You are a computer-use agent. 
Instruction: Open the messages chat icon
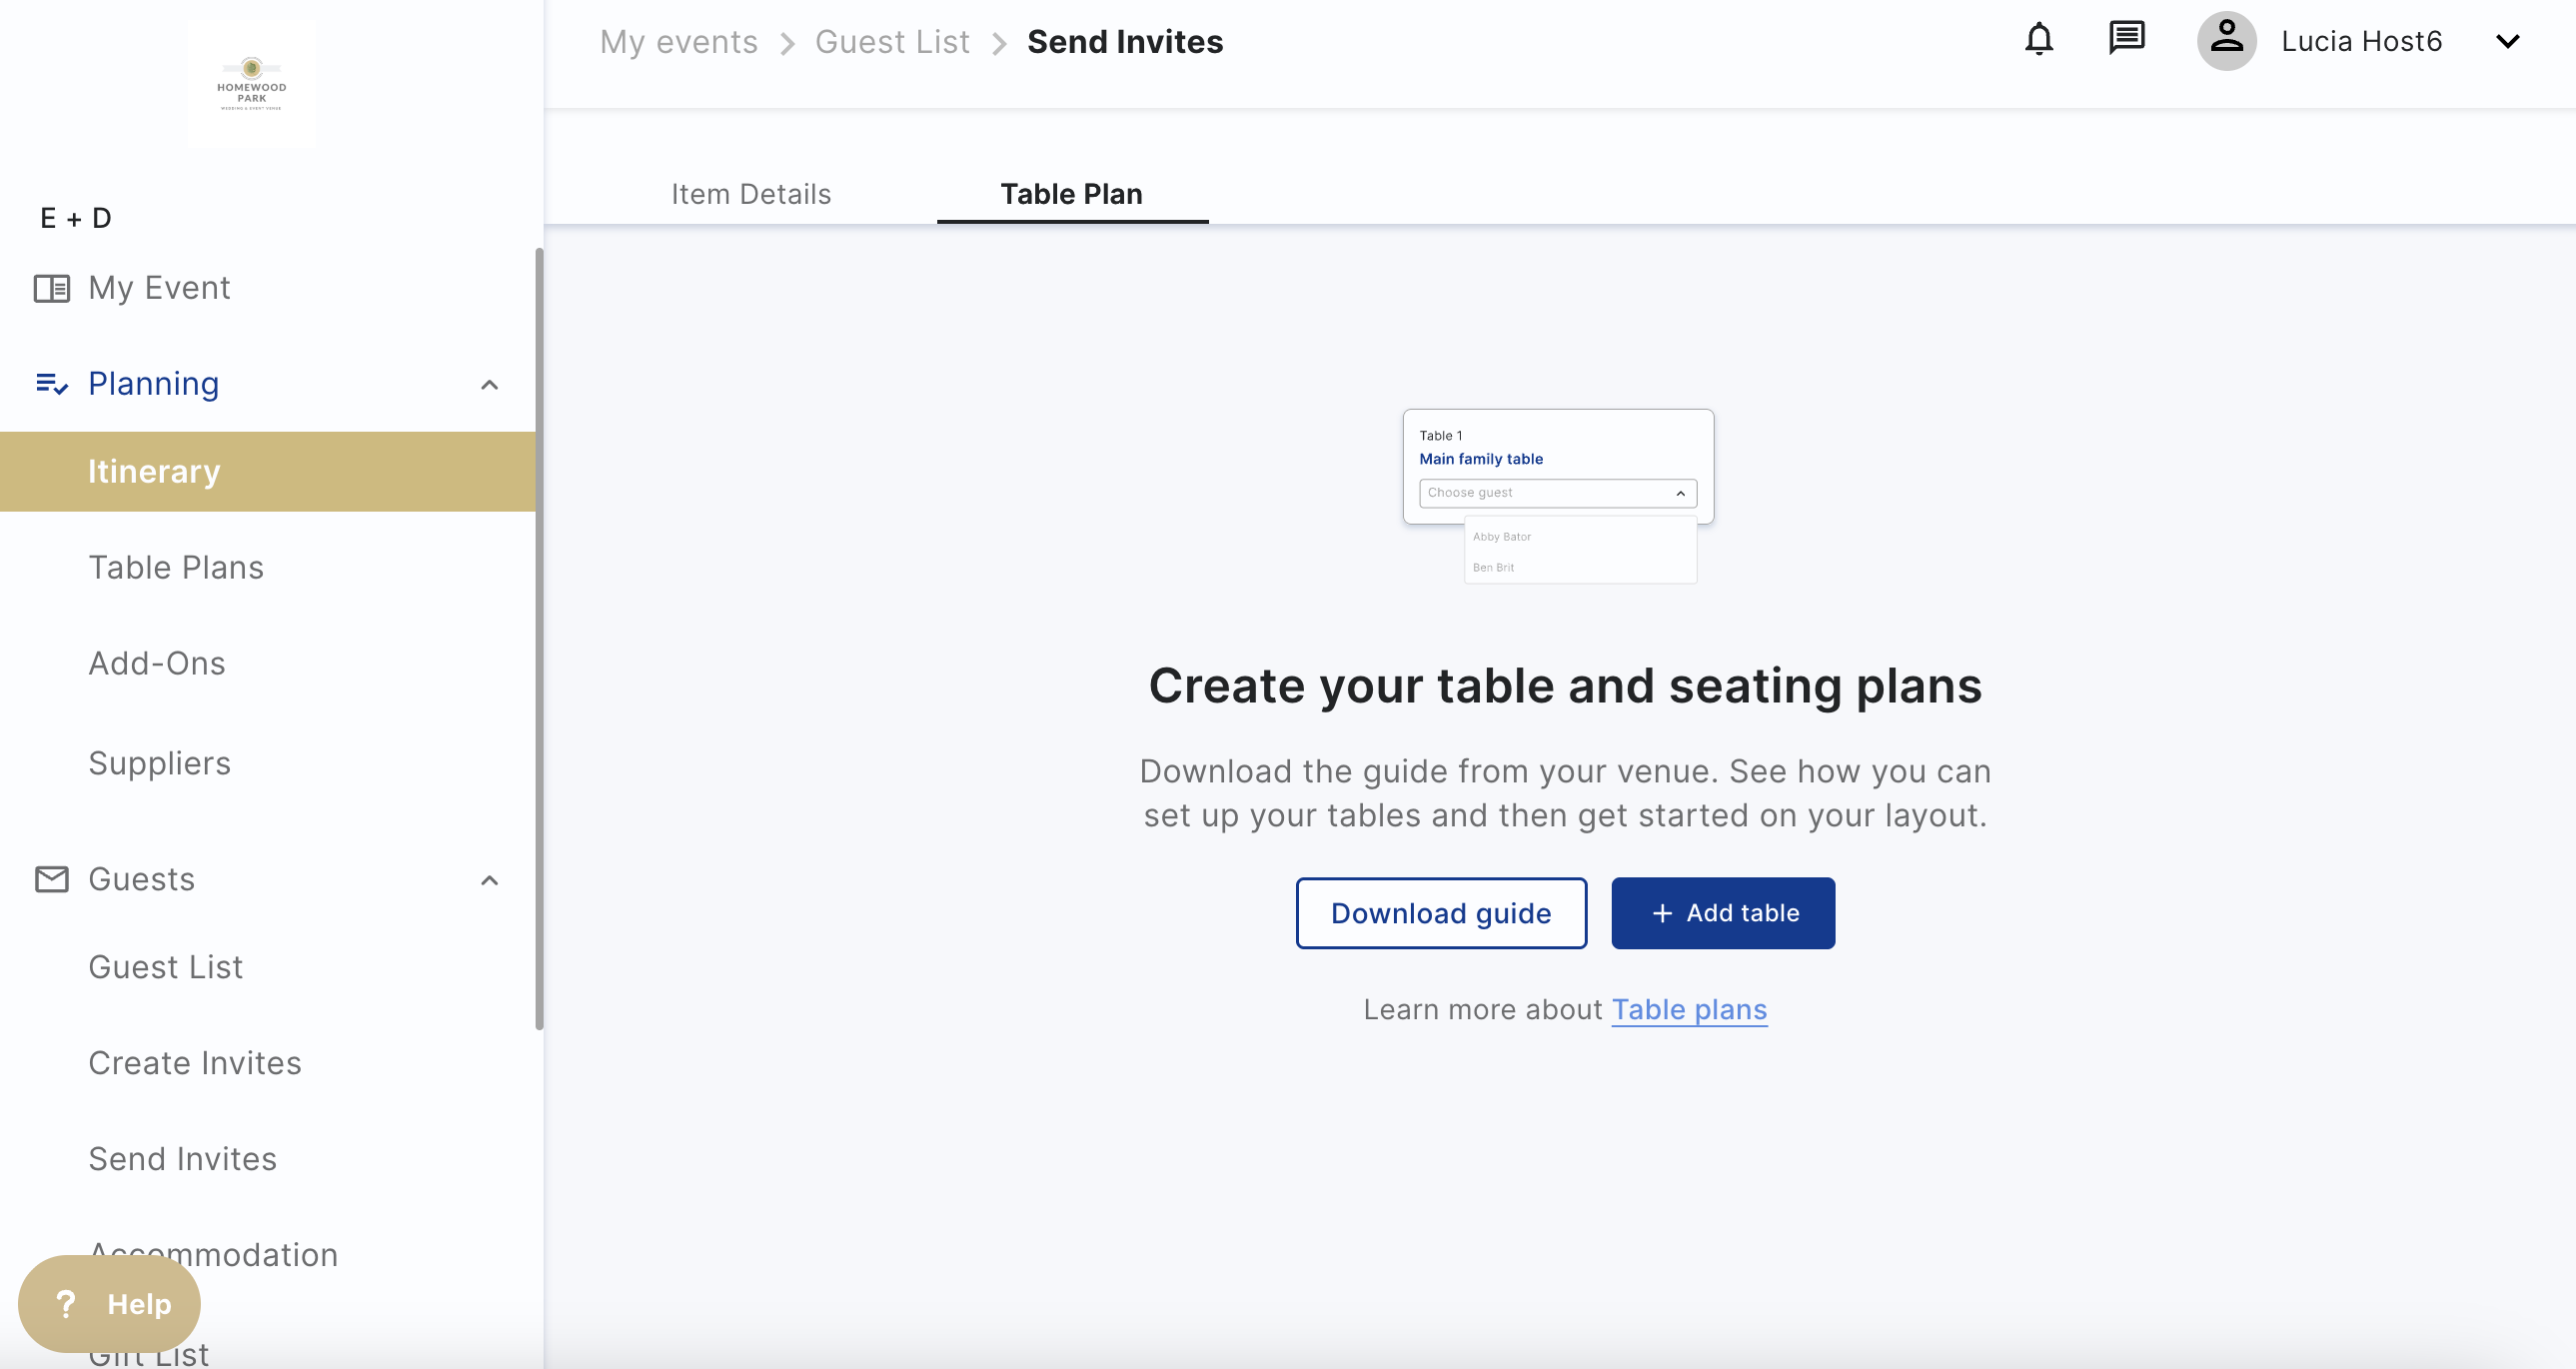(x=2126, y=39)
